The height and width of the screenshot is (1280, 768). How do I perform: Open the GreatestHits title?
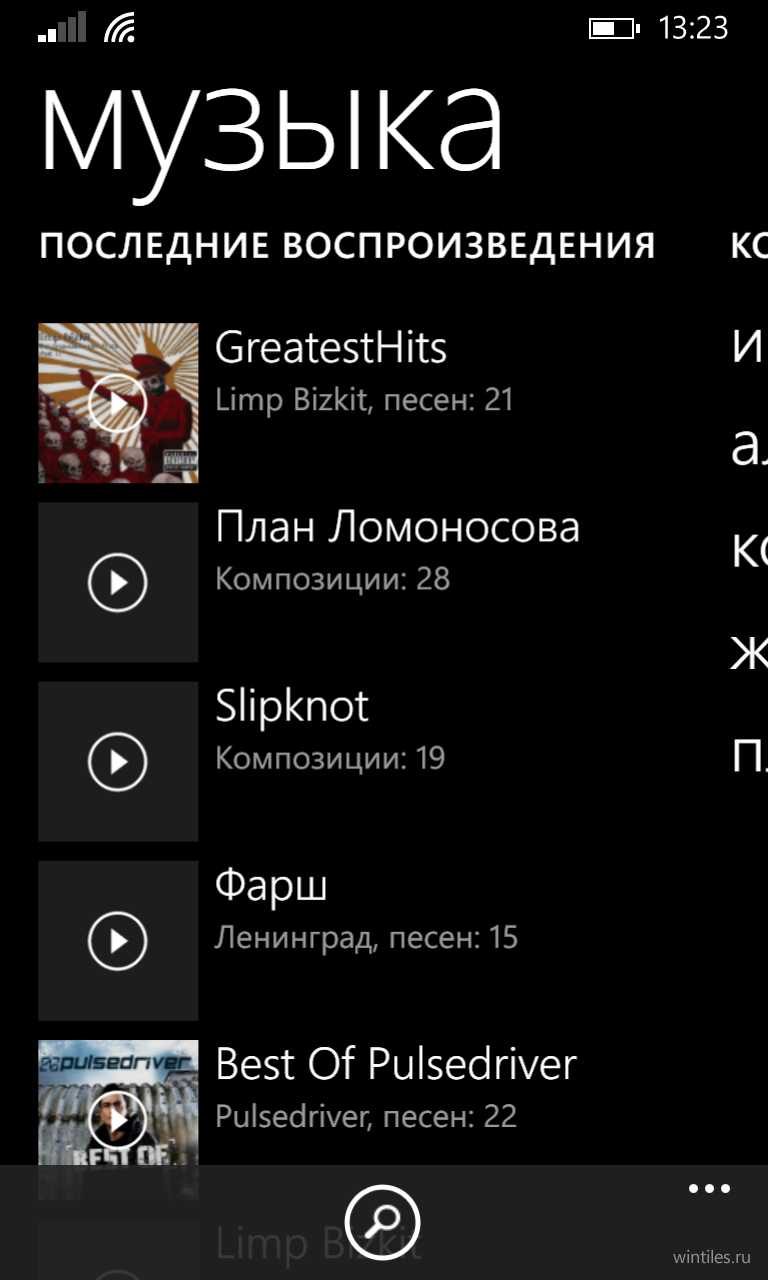(331, 348)
